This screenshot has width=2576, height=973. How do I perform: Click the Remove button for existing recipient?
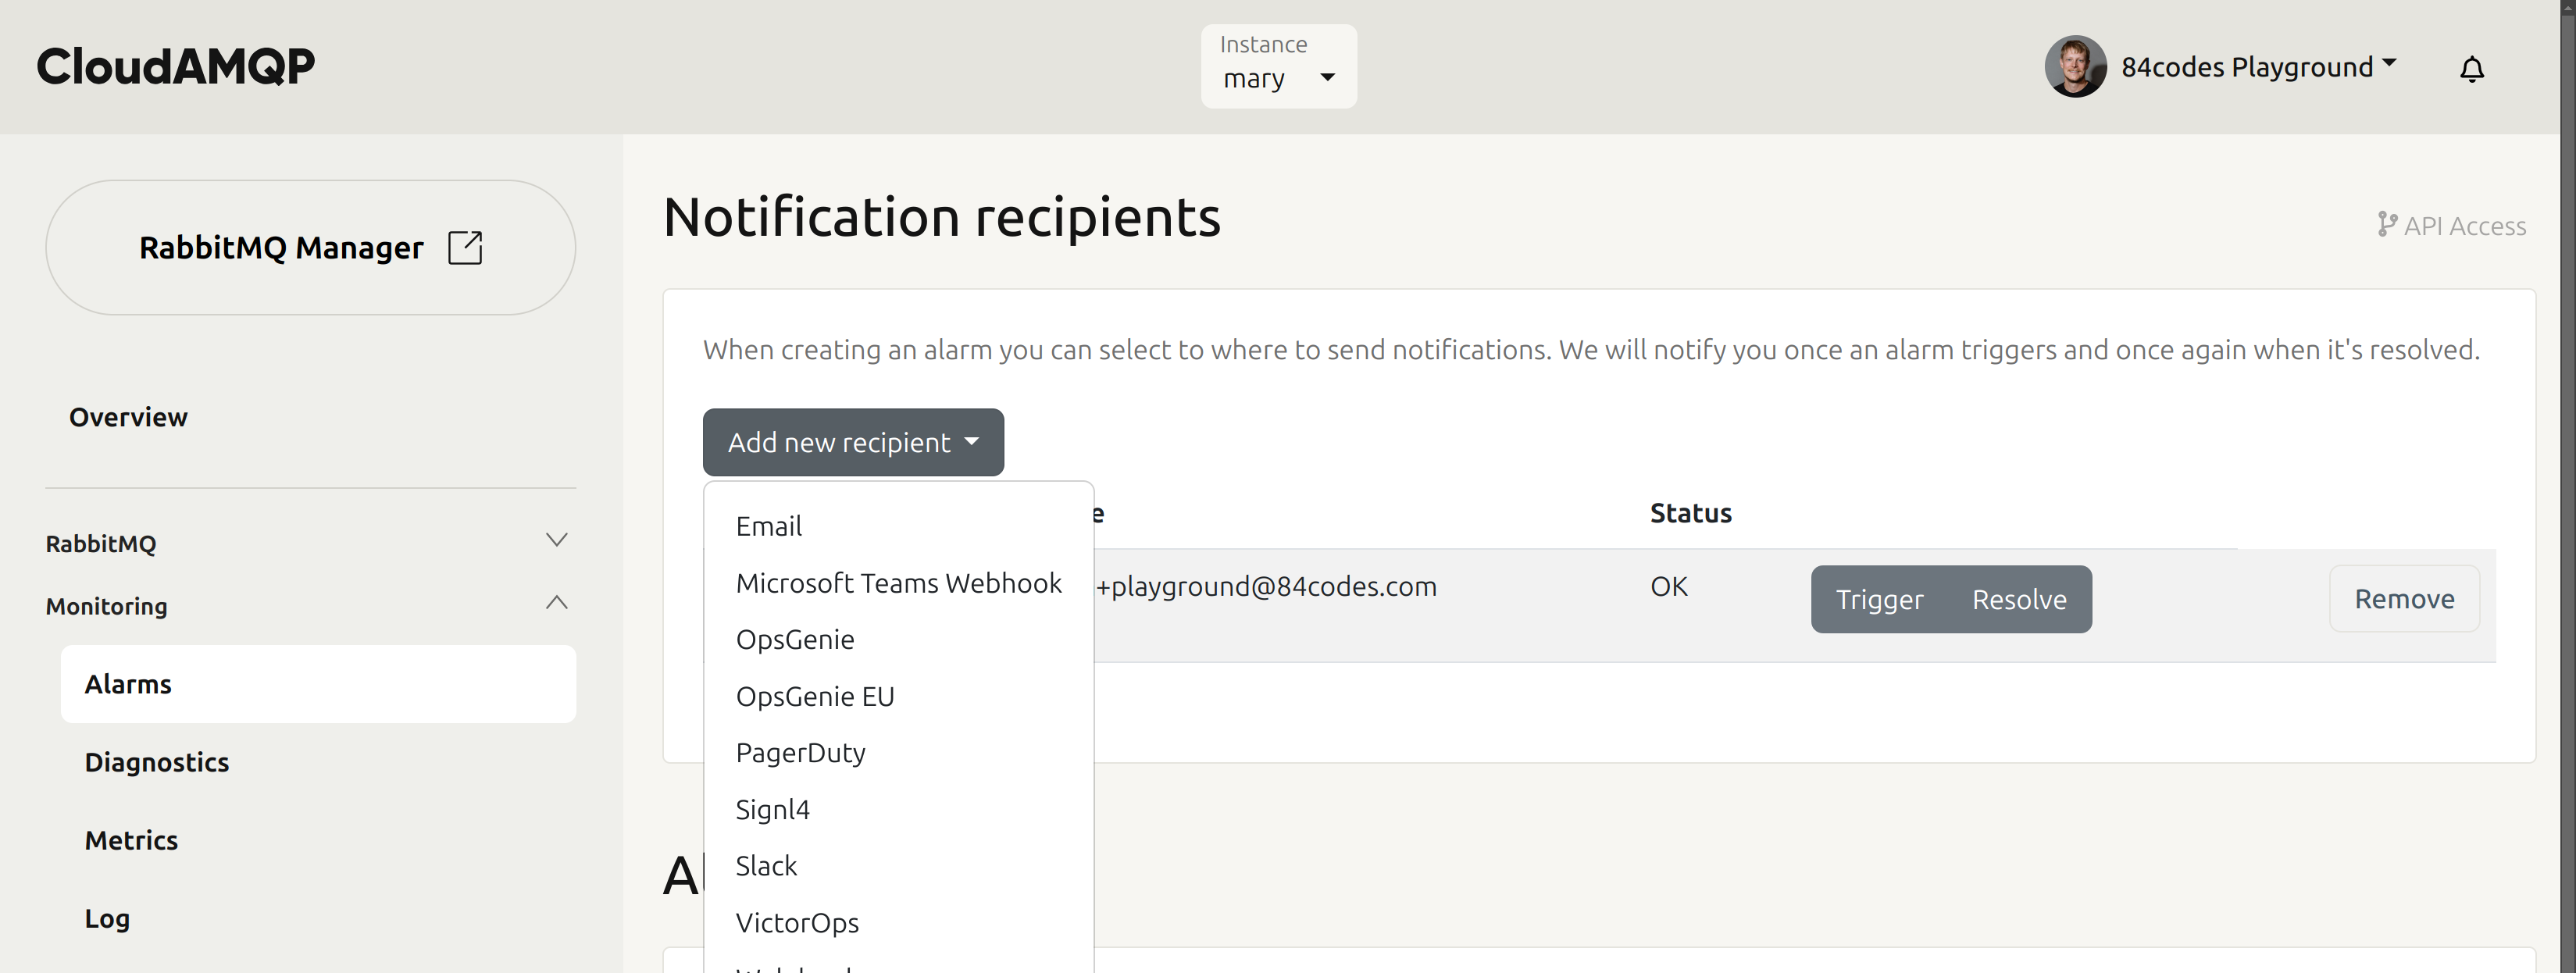tap(2403, 598)
